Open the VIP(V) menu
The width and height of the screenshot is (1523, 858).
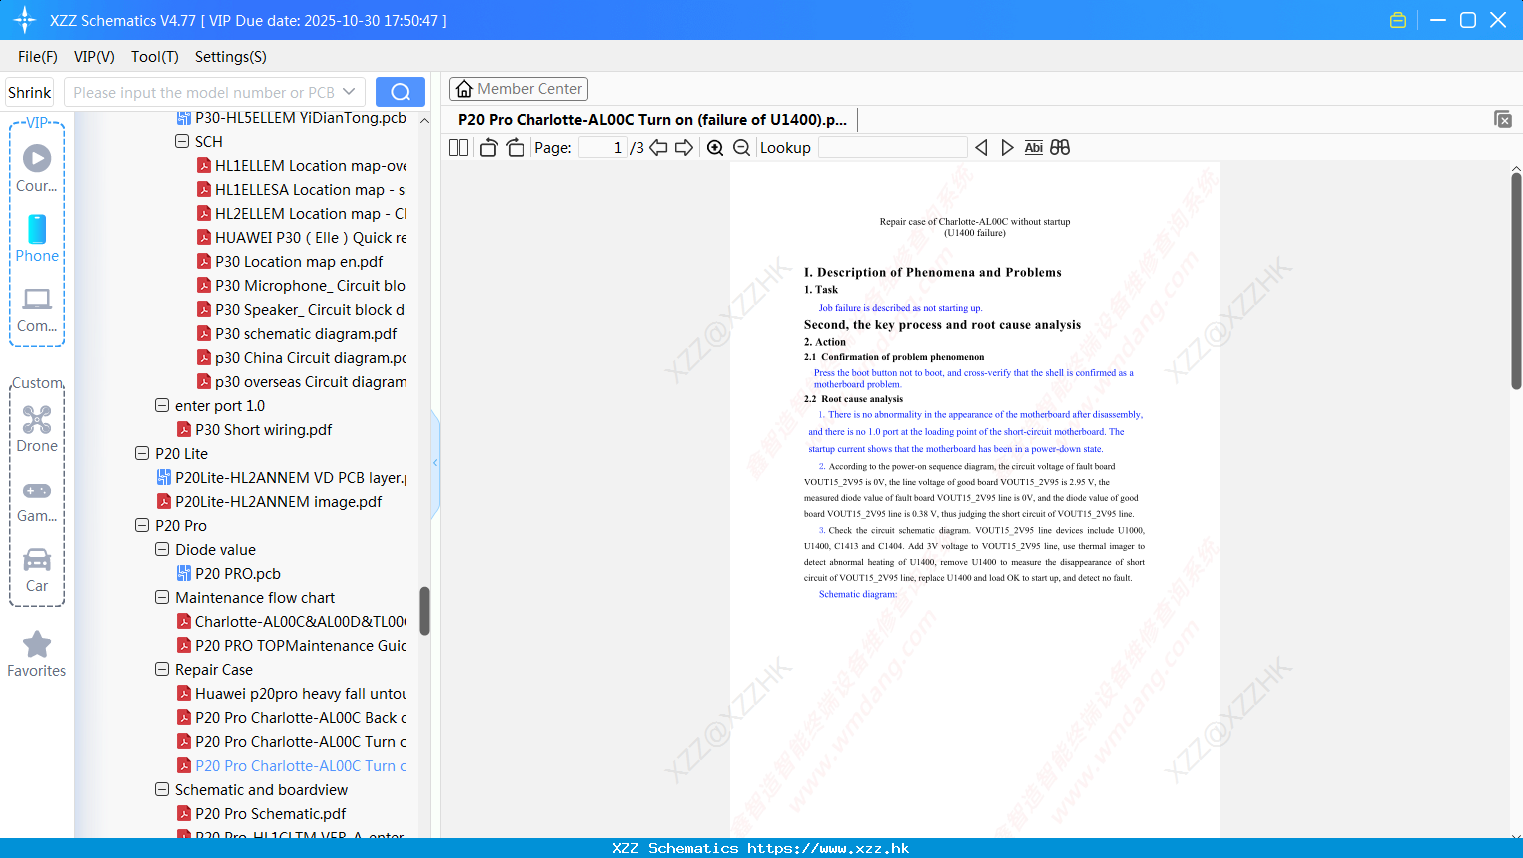point(94,57)
